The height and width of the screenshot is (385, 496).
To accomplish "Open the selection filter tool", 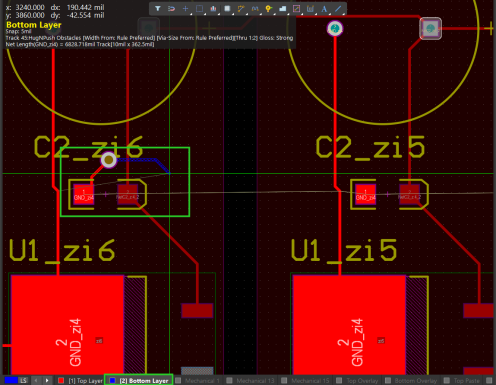I will coord(158,9).
